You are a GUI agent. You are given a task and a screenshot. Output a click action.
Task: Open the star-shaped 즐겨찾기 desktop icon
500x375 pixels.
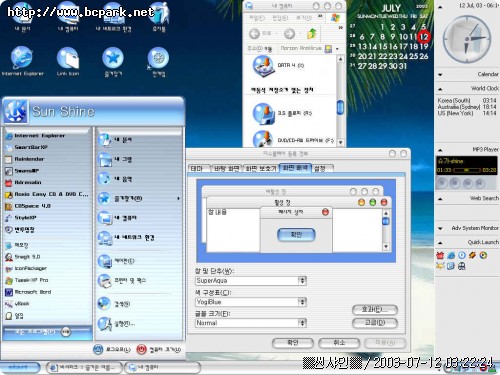[113, 61]
